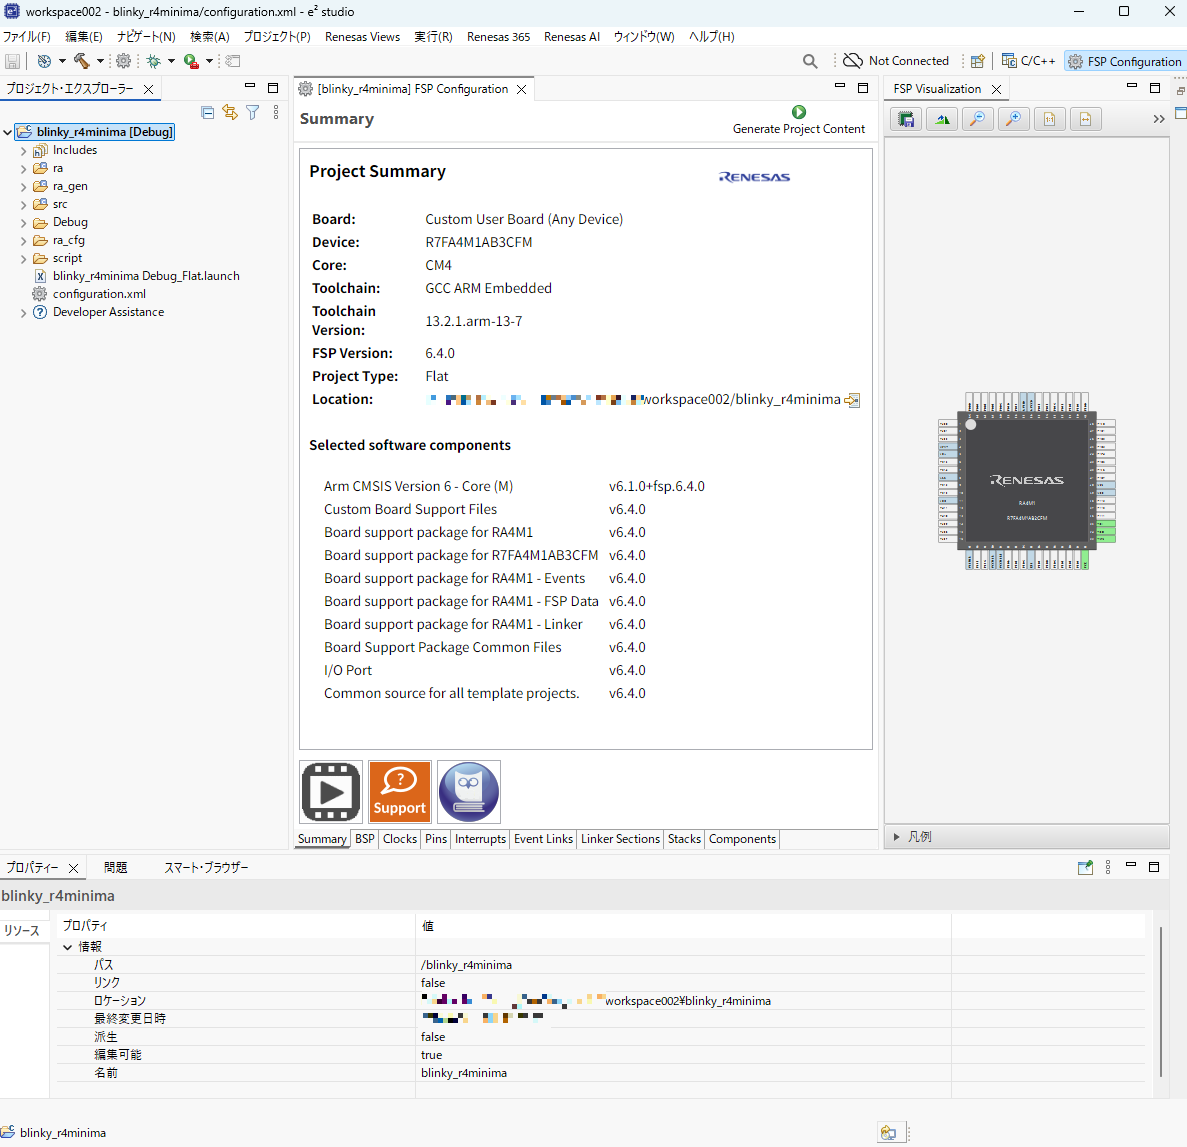Click the gear icon in main toolbar
The image size is (1187, 1147).
123,61
